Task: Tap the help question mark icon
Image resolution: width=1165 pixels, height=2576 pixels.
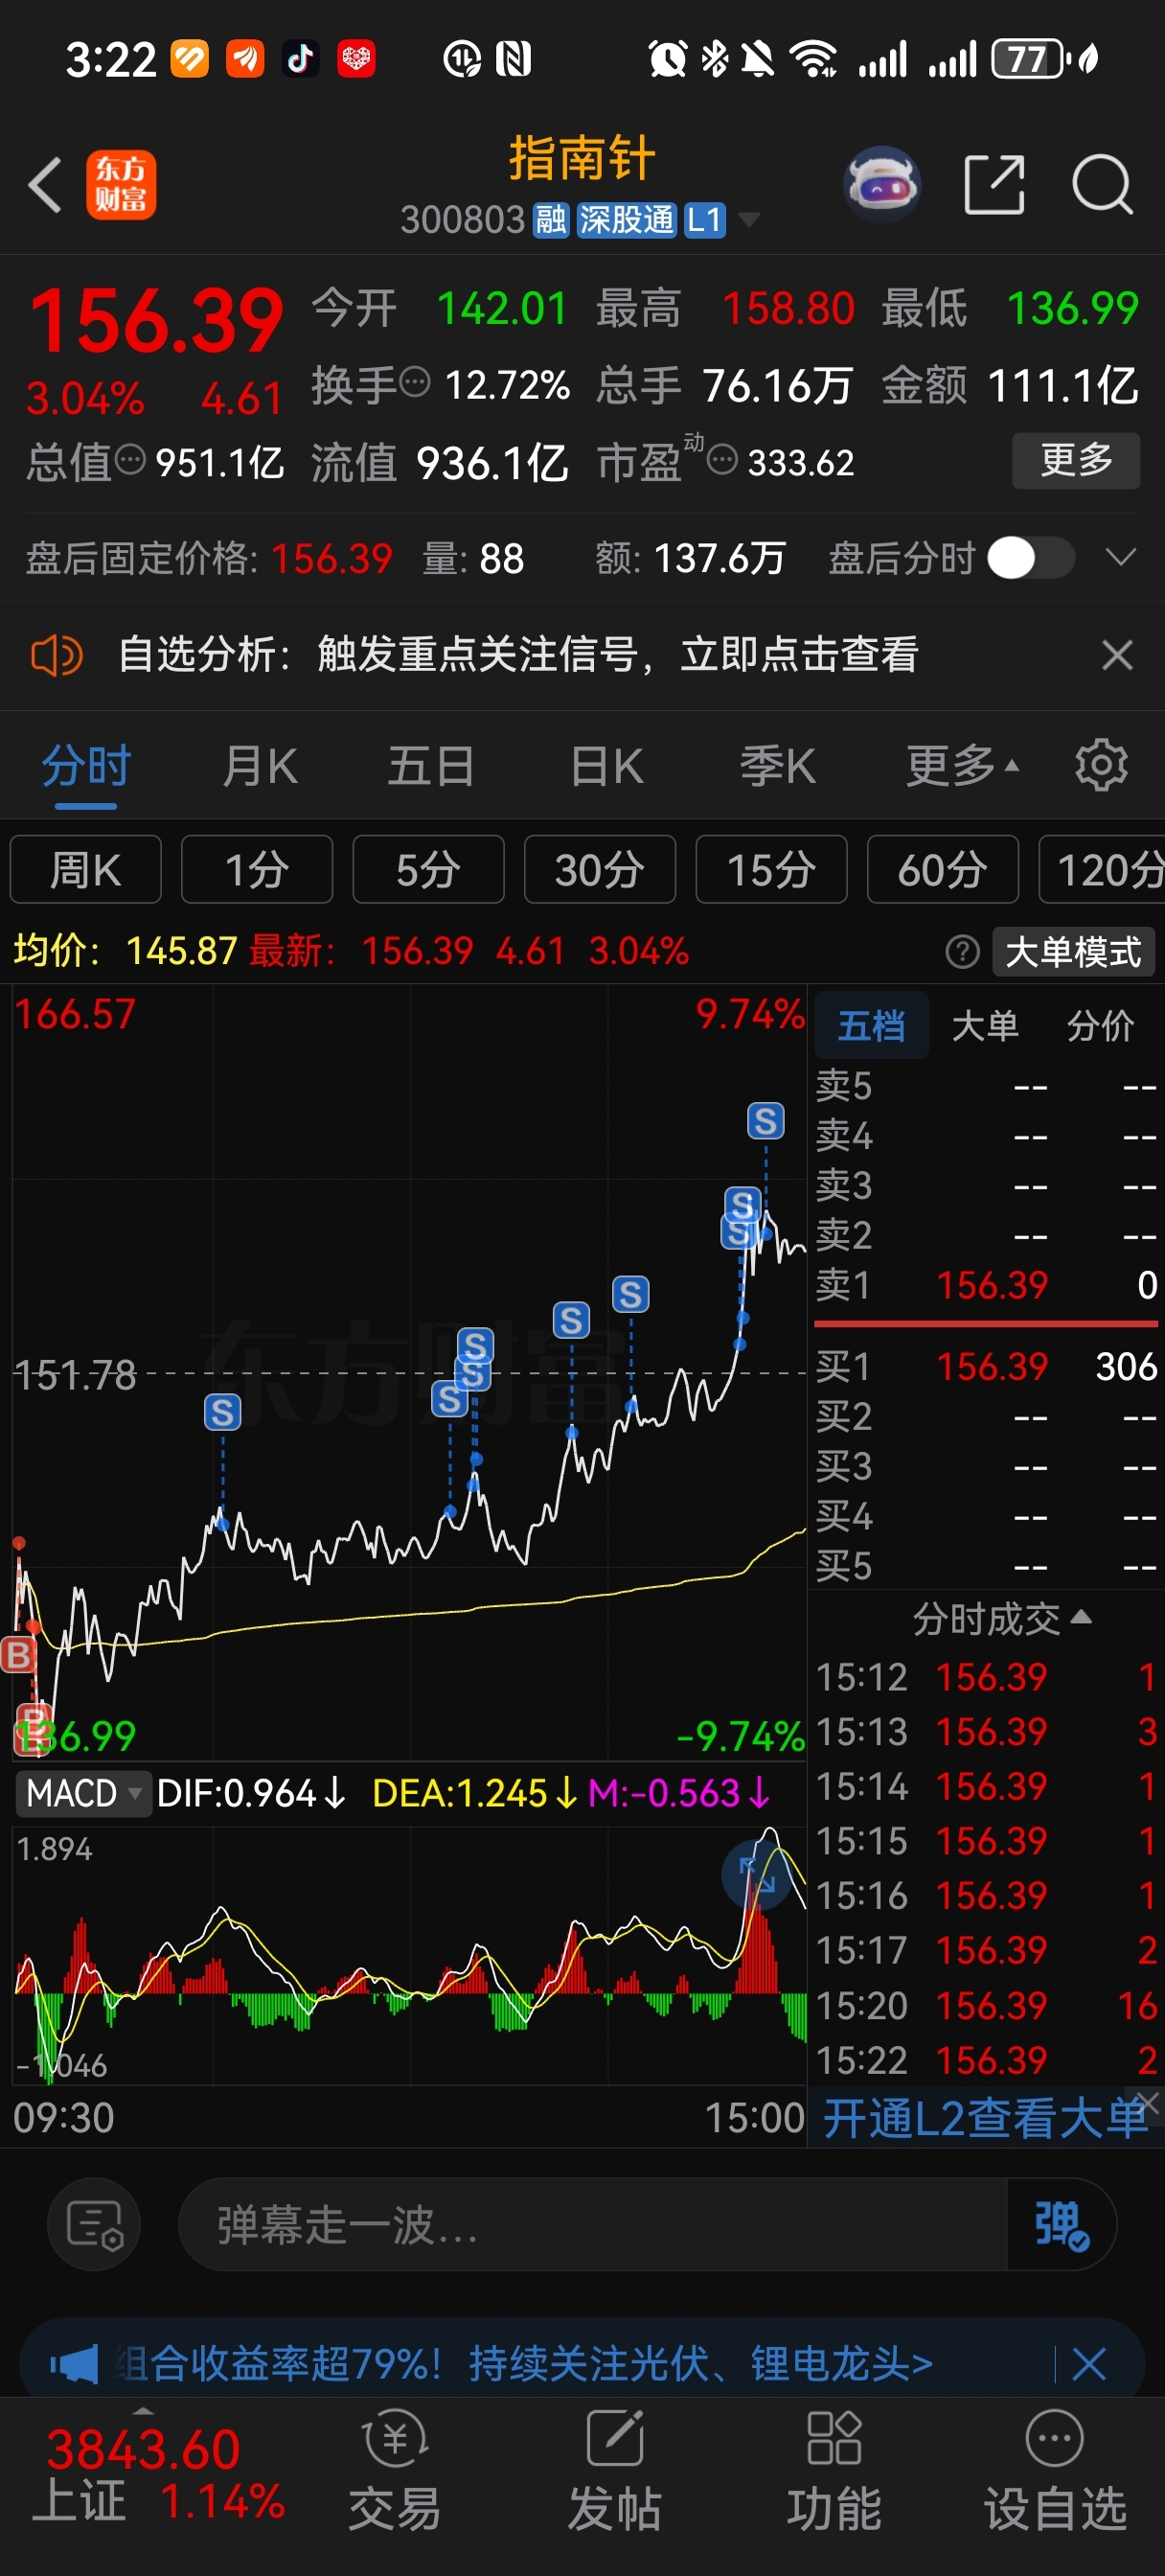Action: click(962, 951)
